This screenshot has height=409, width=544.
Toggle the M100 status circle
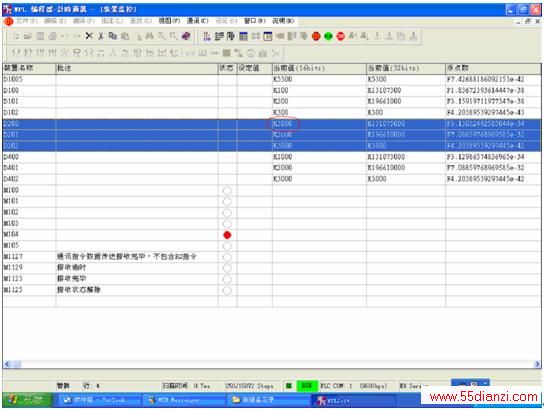point(227,190)
